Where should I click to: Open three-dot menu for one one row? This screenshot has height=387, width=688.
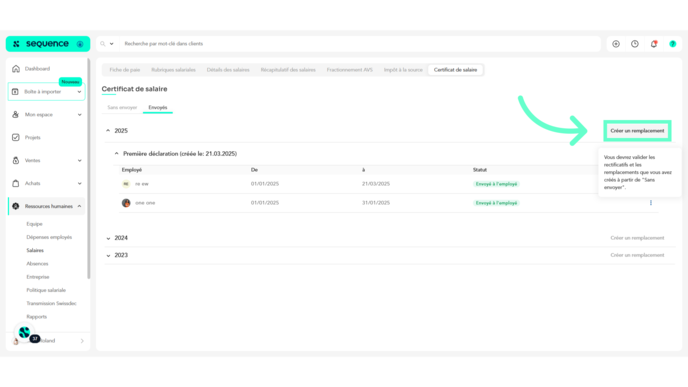[651, 203]
